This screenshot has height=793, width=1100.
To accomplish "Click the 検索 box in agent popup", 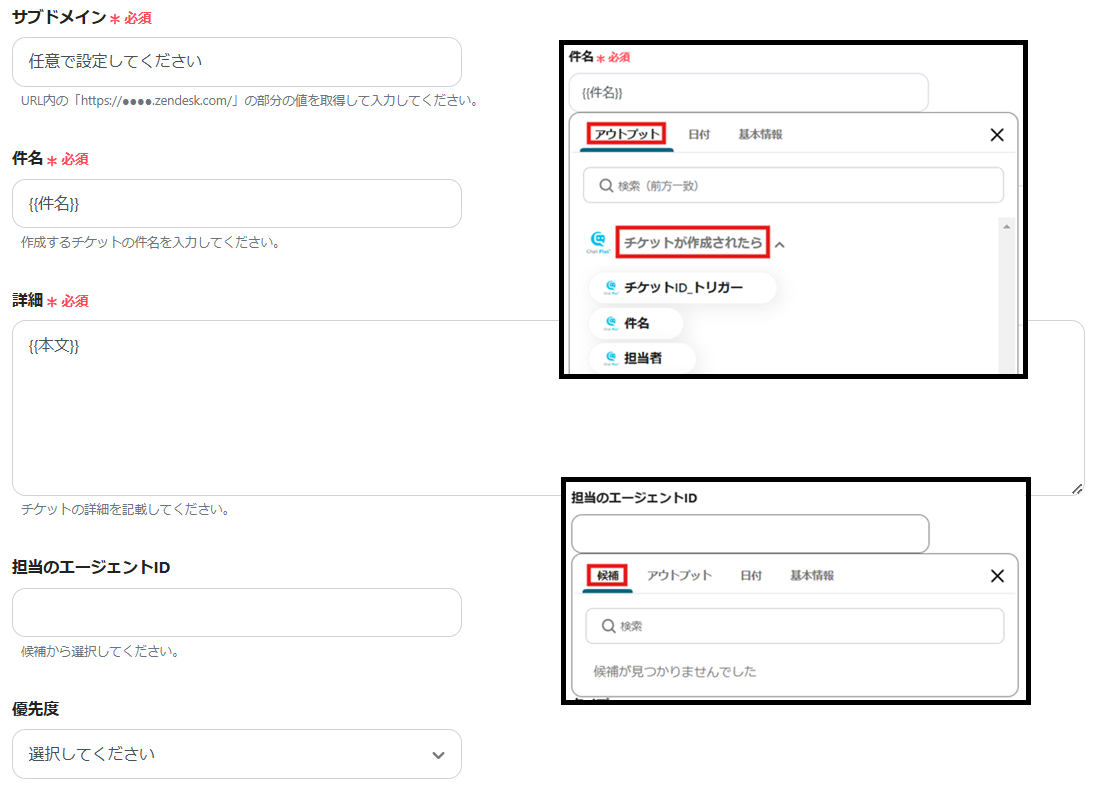I will [795, 626].
